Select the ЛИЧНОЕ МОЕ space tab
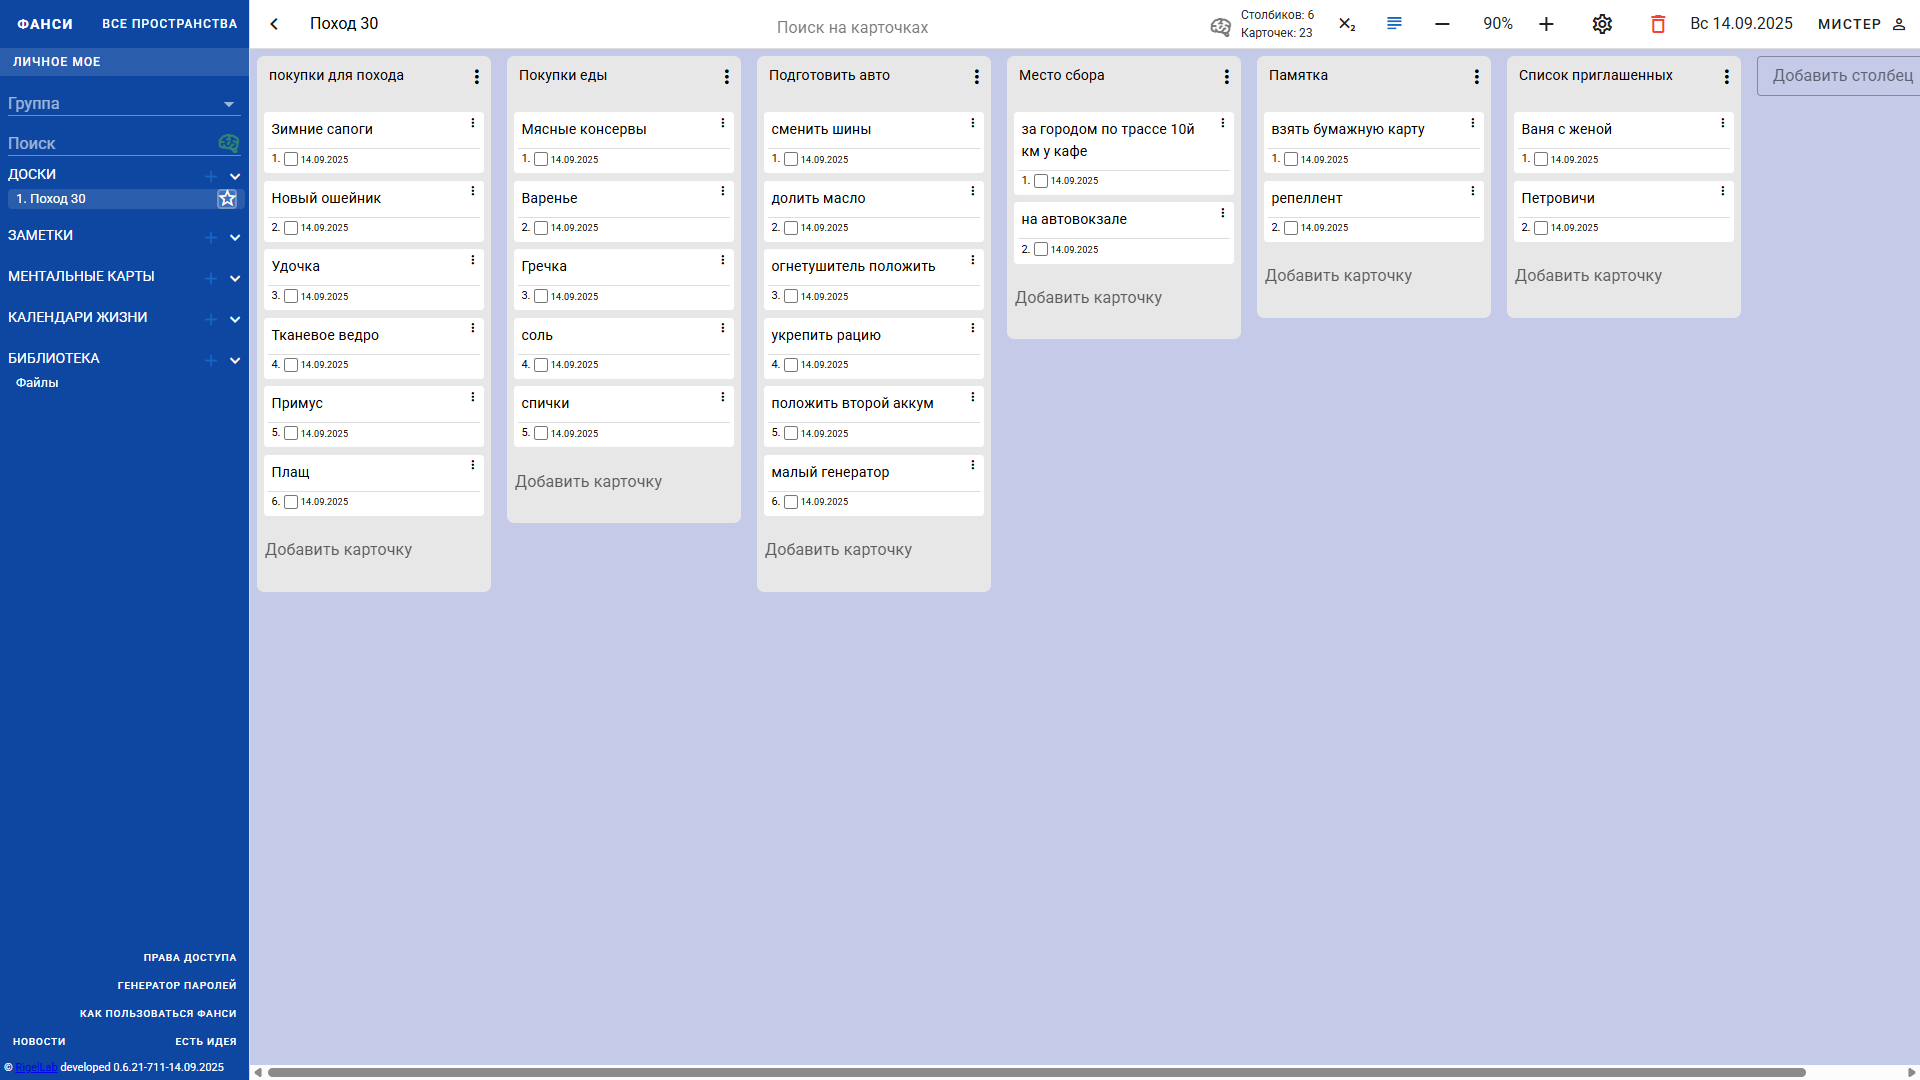1920x1080 pixels. pos(57,62)
